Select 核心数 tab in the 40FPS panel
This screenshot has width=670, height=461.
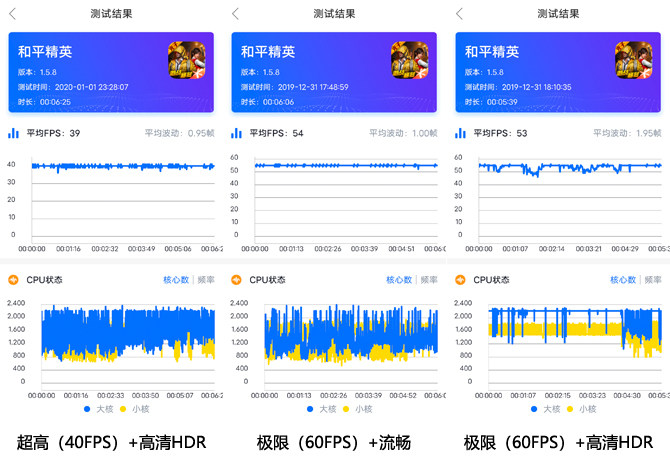coord(176,280)
